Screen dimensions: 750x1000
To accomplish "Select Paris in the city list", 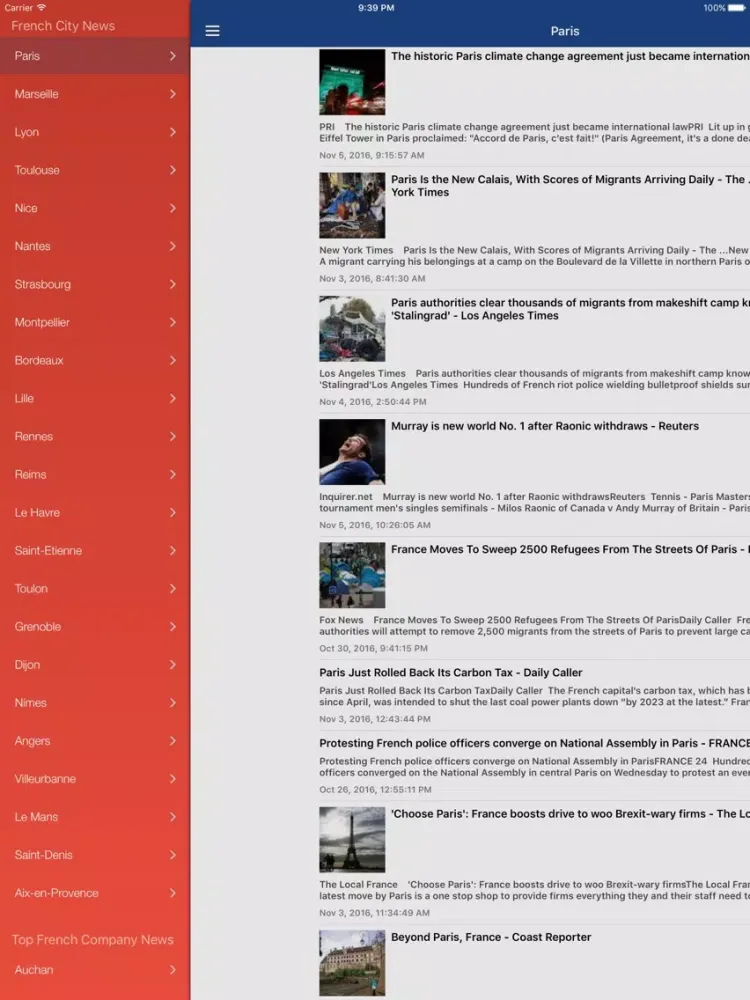I will 95,56.
